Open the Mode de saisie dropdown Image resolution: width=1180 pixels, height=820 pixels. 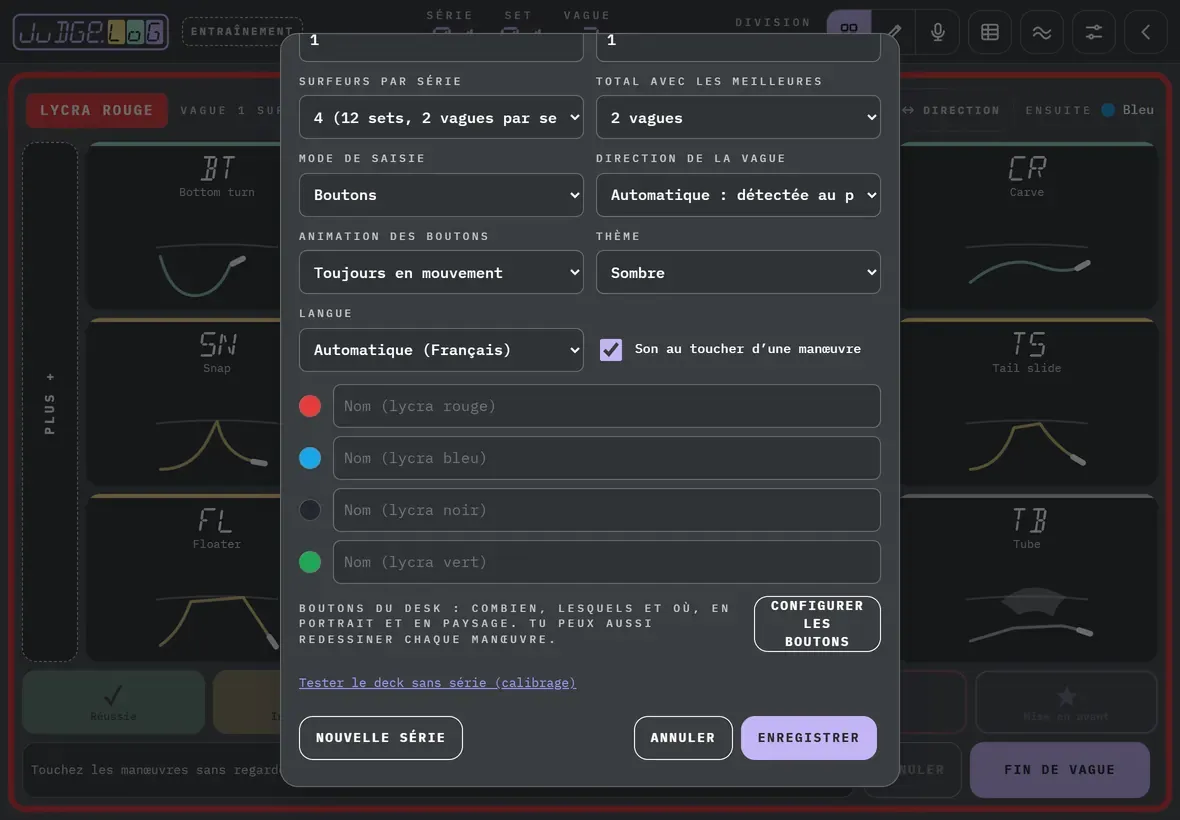point(441,195)
